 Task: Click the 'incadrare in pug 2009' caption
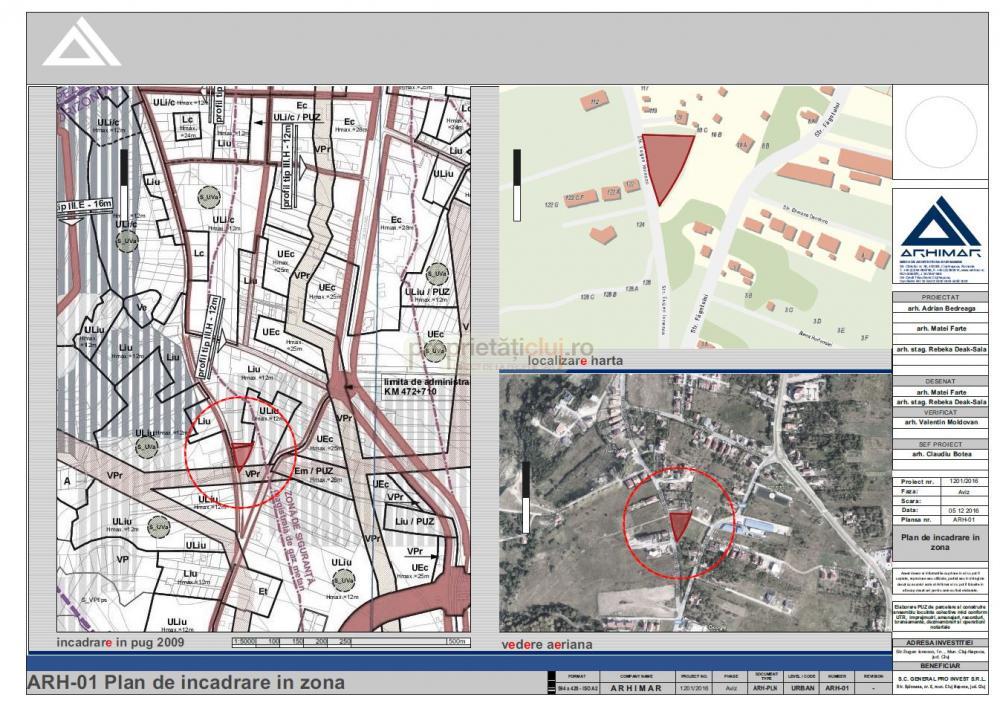tap(120, 642)
